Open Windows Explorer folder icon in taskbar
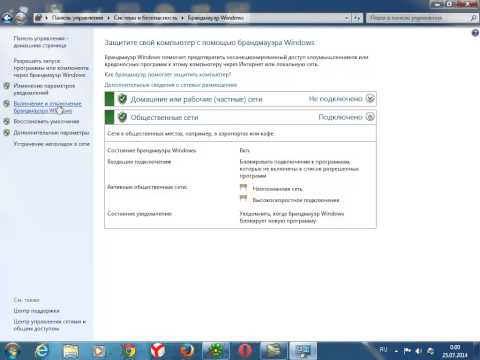The width and height of the screenshot is (480, 360). pos(71,351)
